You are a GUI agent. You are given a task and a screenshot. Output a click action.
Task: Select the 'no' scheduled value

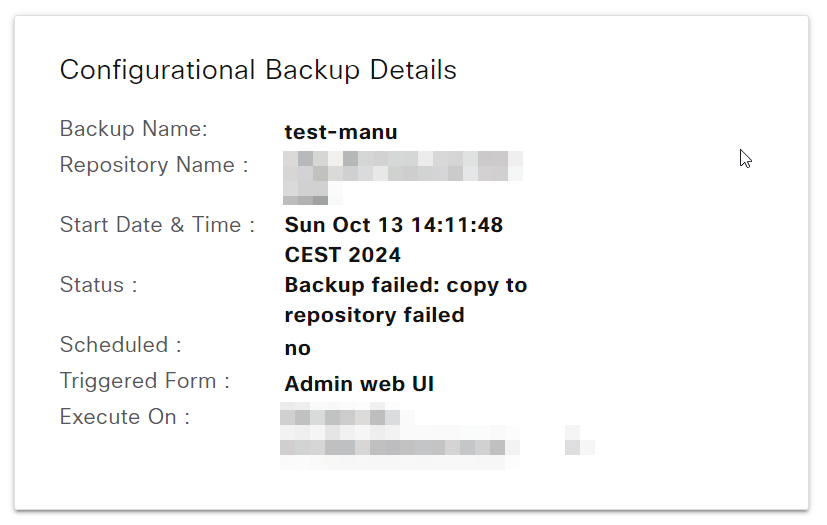point(297,349)
